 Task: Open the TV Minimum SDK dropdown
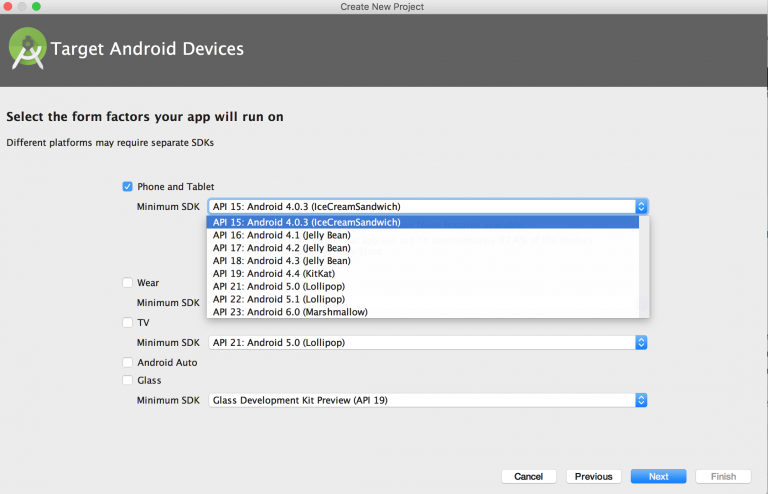[x=641, y=342]
